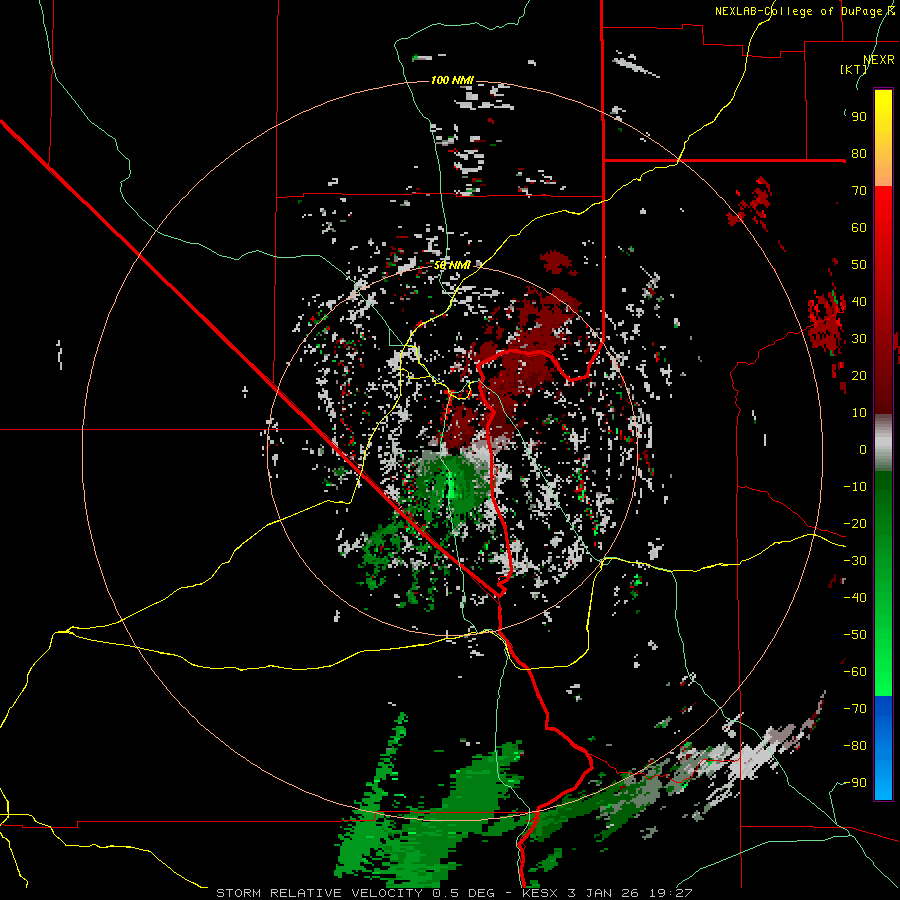The height and width of the screenshot is (900, 900).
Task: Click the 20 value on velocity scale
Action: tap(859, 375)
